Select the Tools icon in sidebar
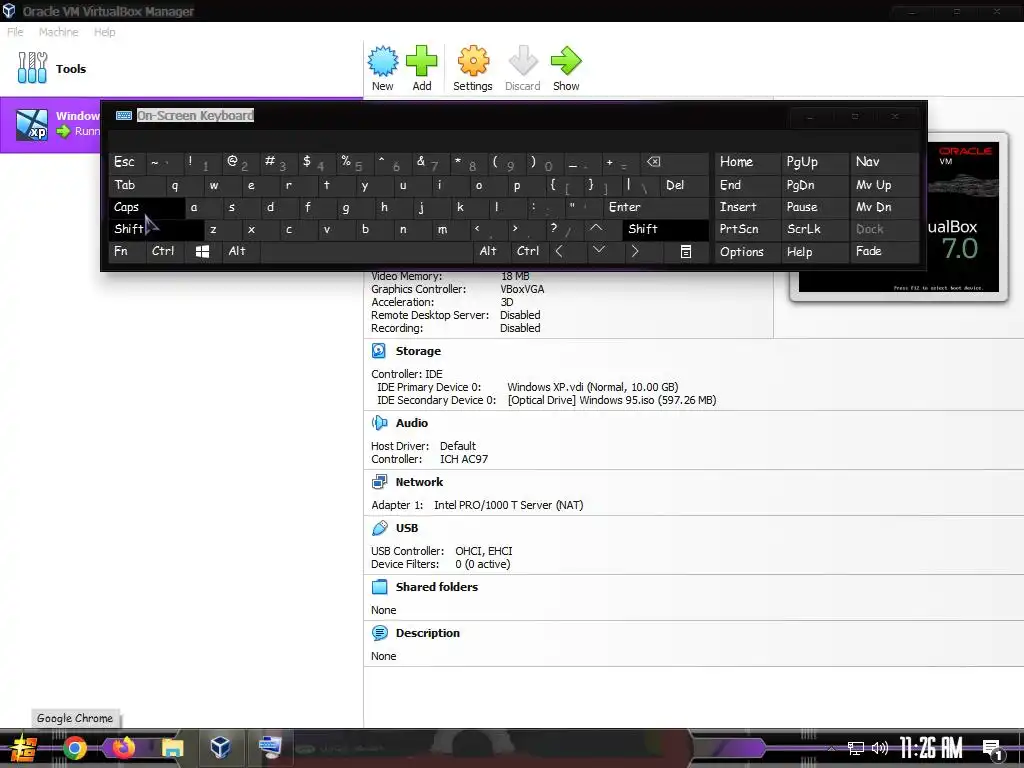Screen dimensions: 1024x768 pyautogui.click(x=32, y=68)
